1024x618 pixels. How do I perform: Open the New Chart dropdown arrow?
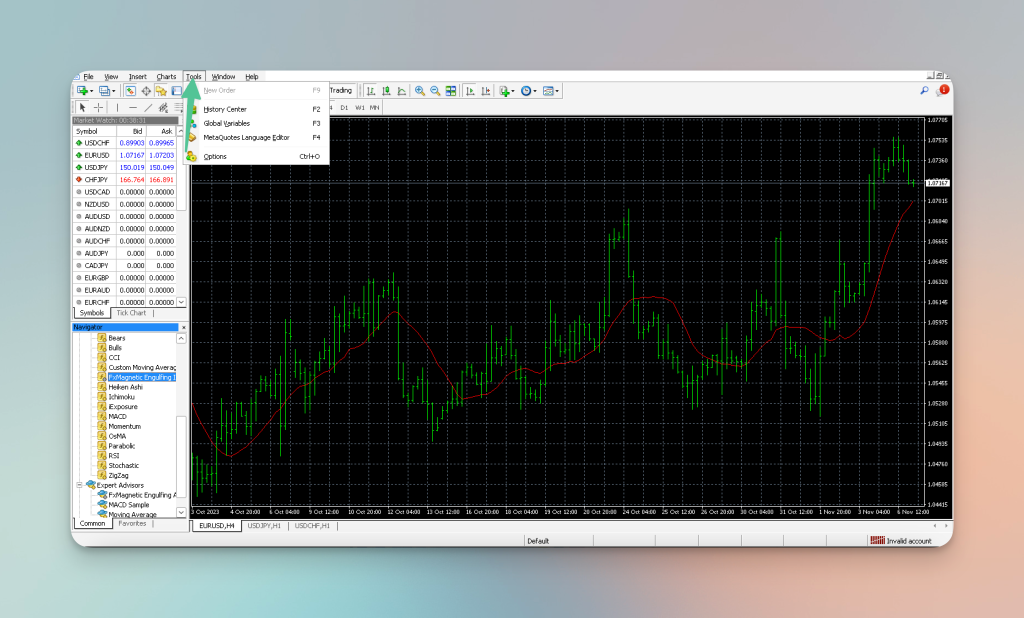coord(93,91)
